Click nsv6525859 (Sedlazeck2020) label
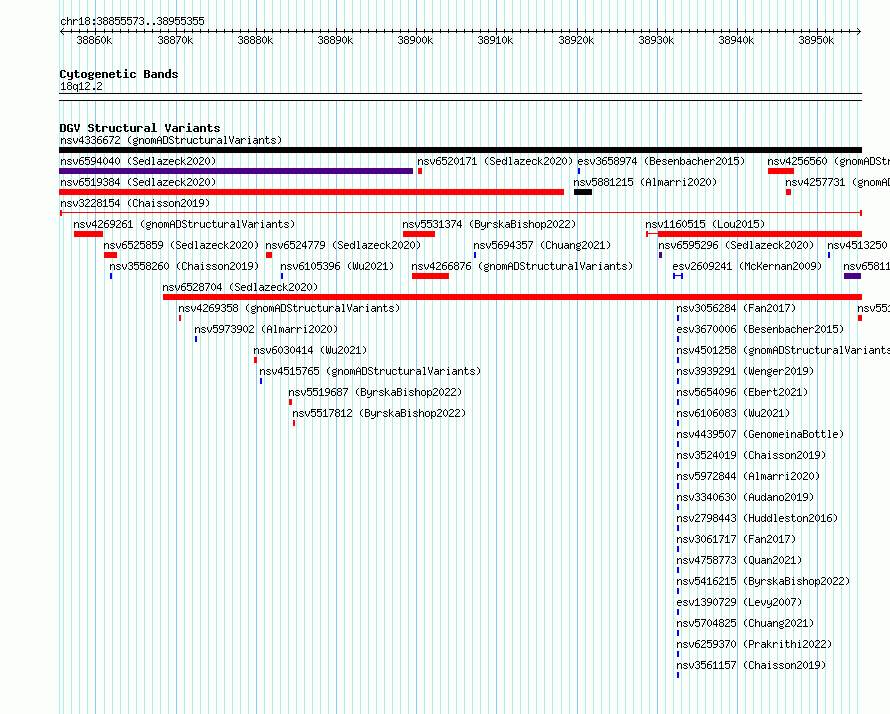This screenshot has height=714, width=890. tap(181, 245)
